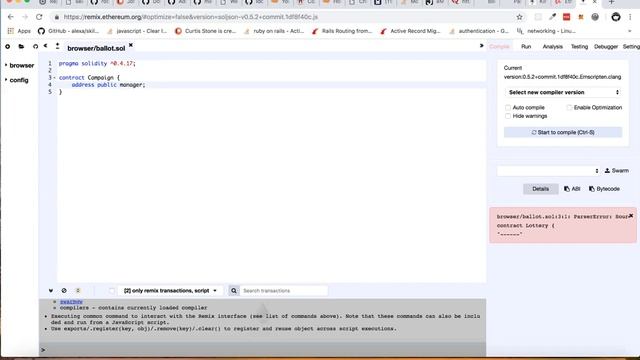The width and height of the screenshot is (640, 360).
Task: Reload the Remix page
Action: 39,17
